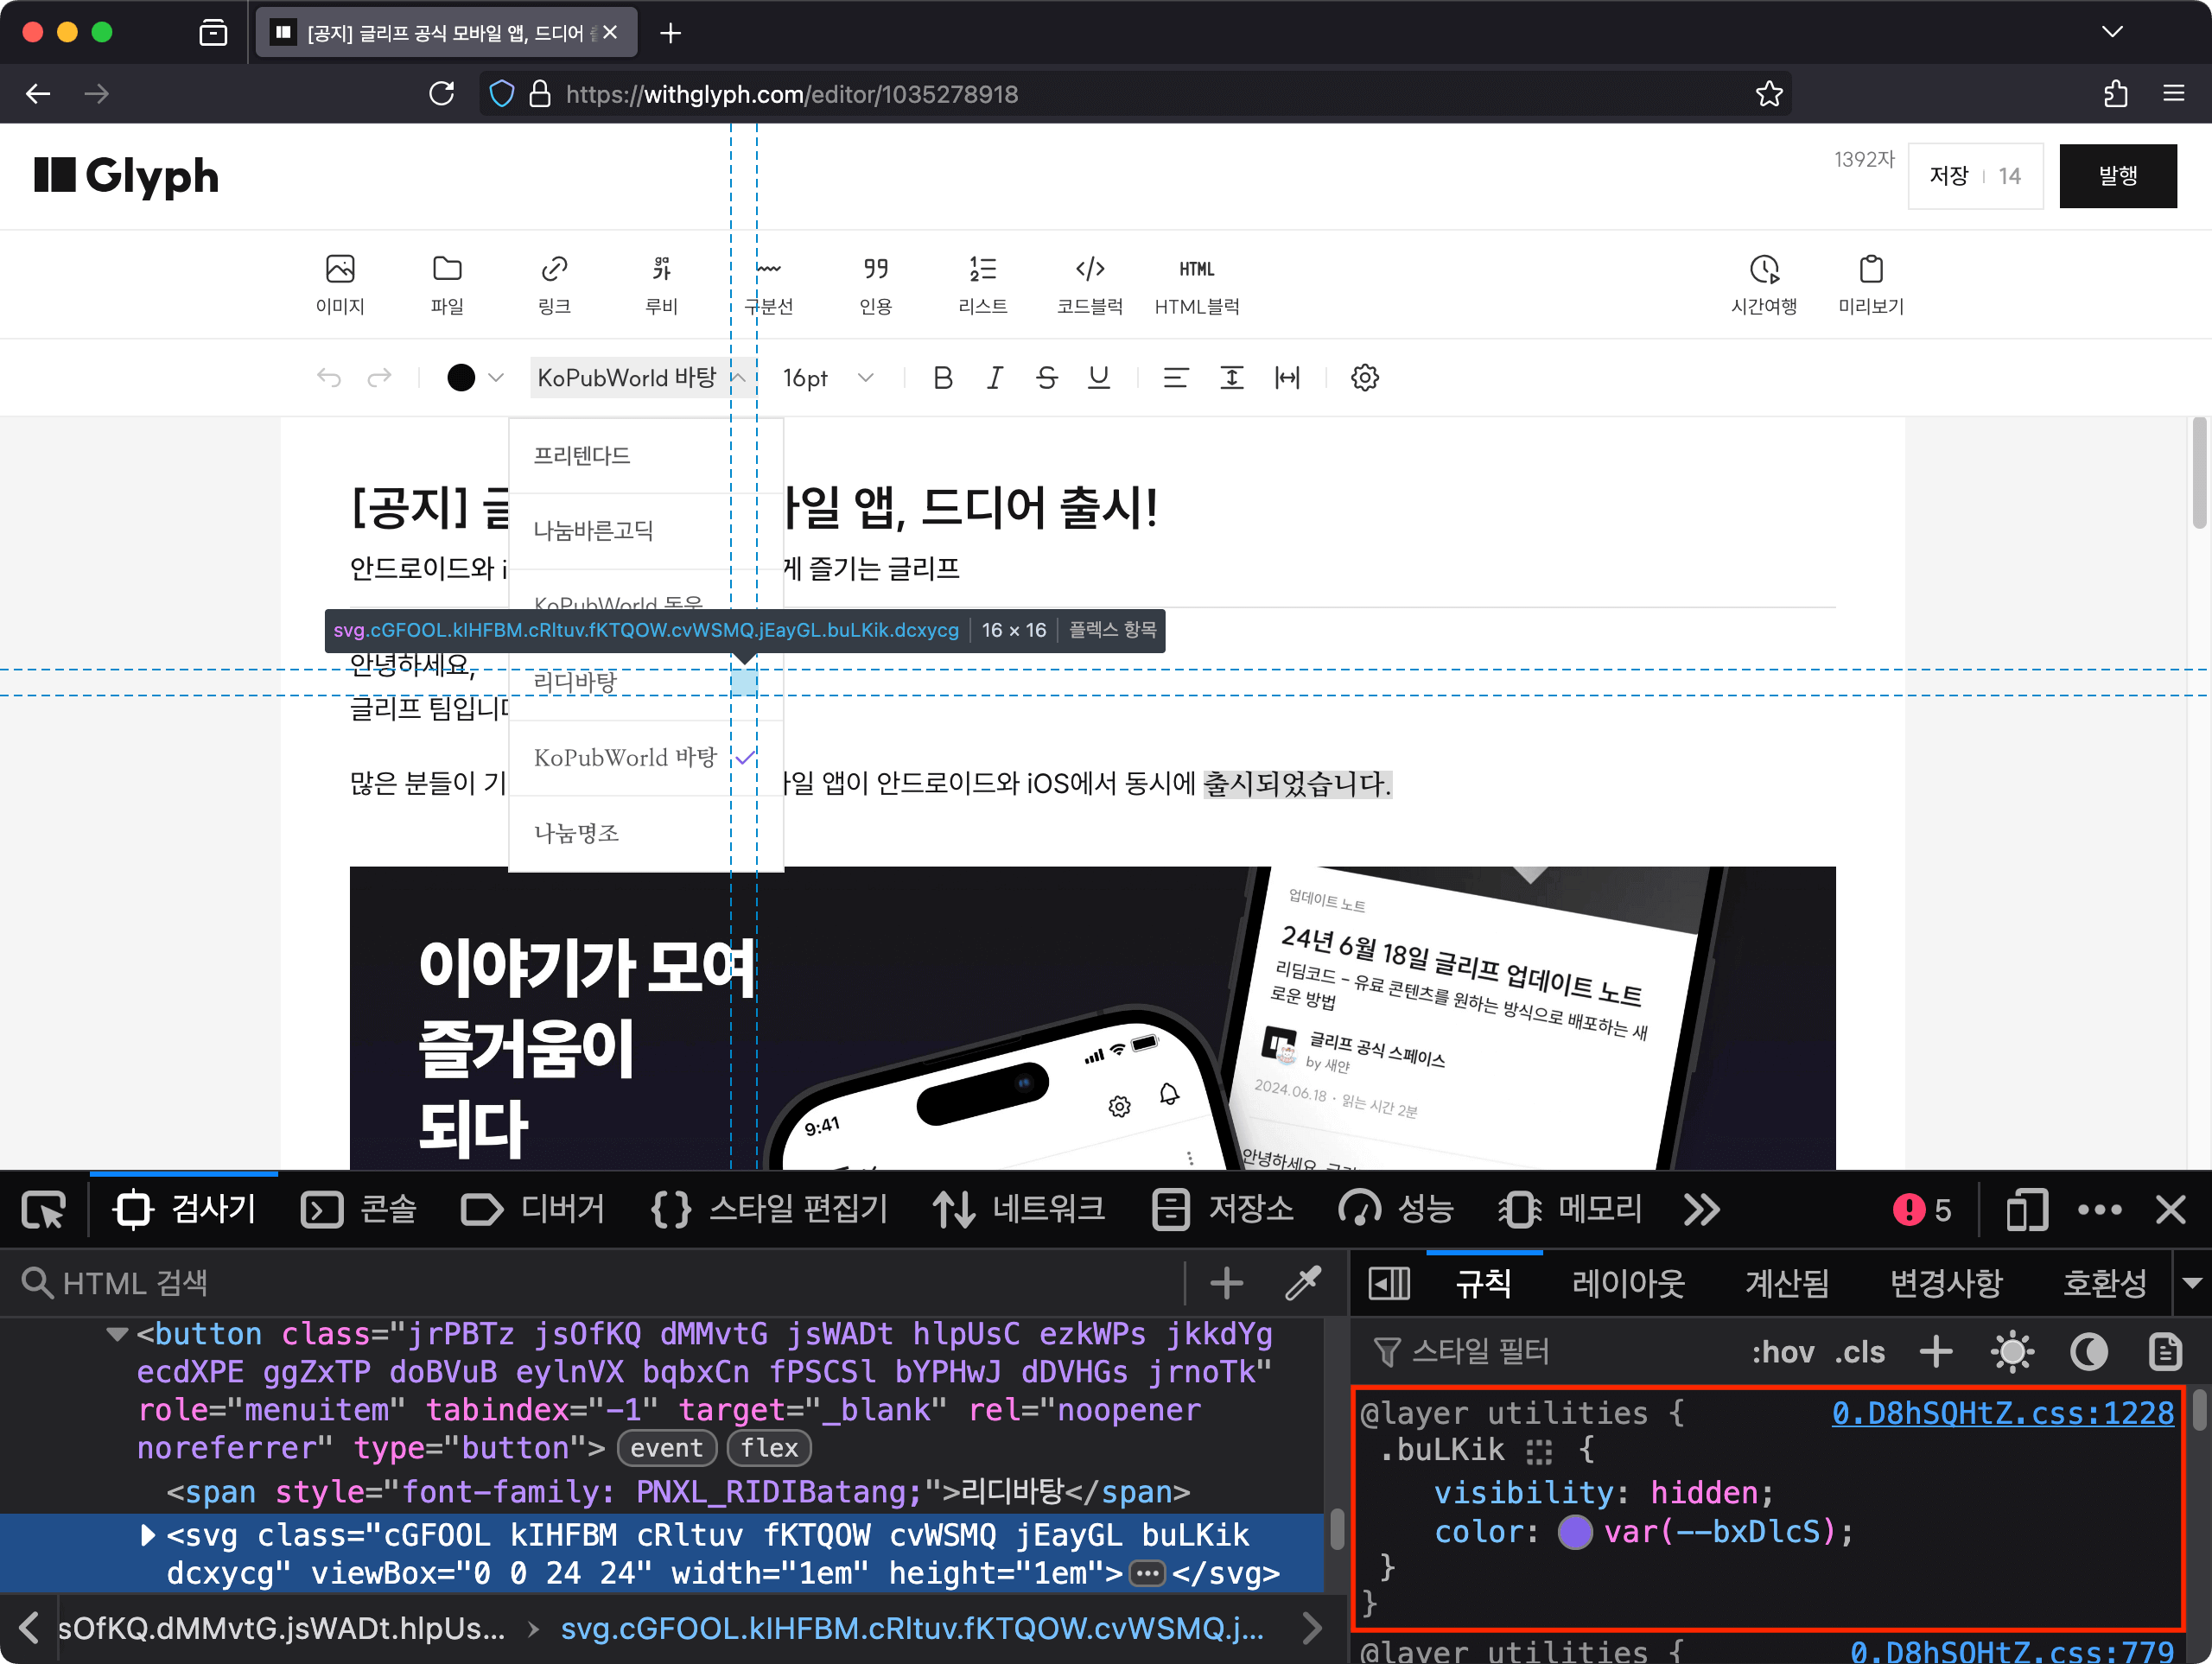Toggle dark color scheme simulation

coord(2088,1352)
